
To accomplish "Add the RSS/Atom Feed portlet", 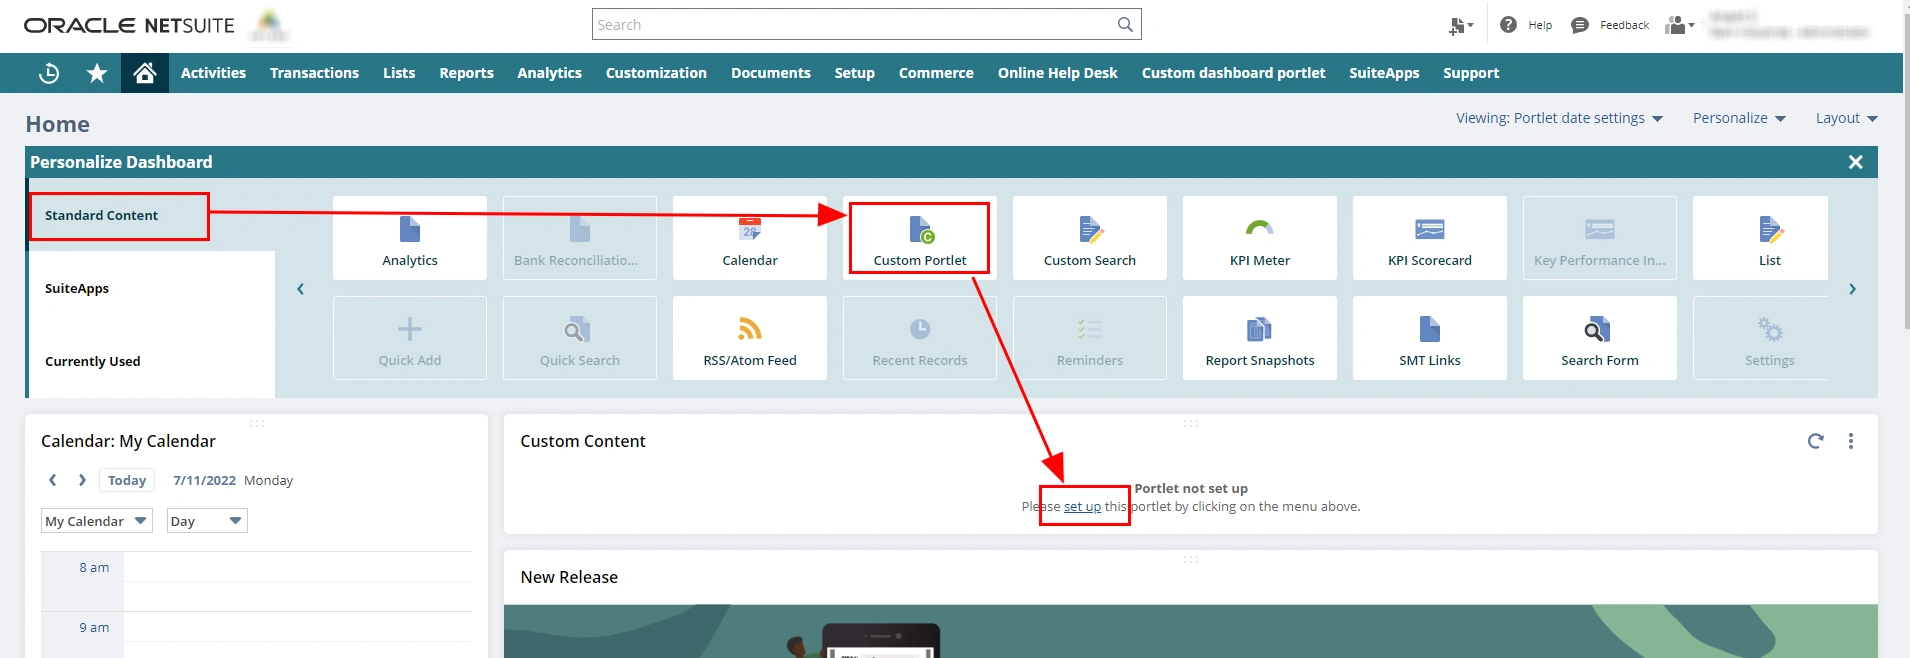I will point(749,339).
